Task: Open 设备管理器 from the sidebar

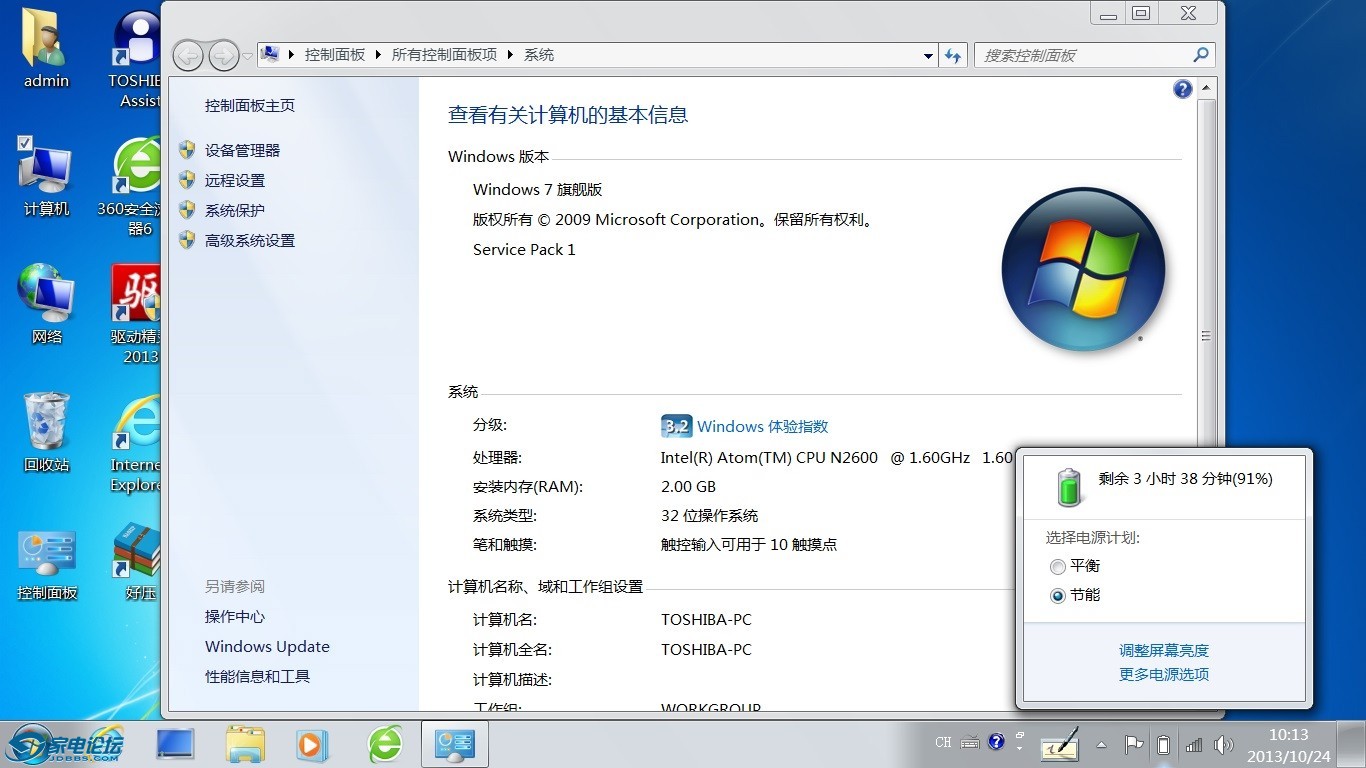Action: pos(242,150)
